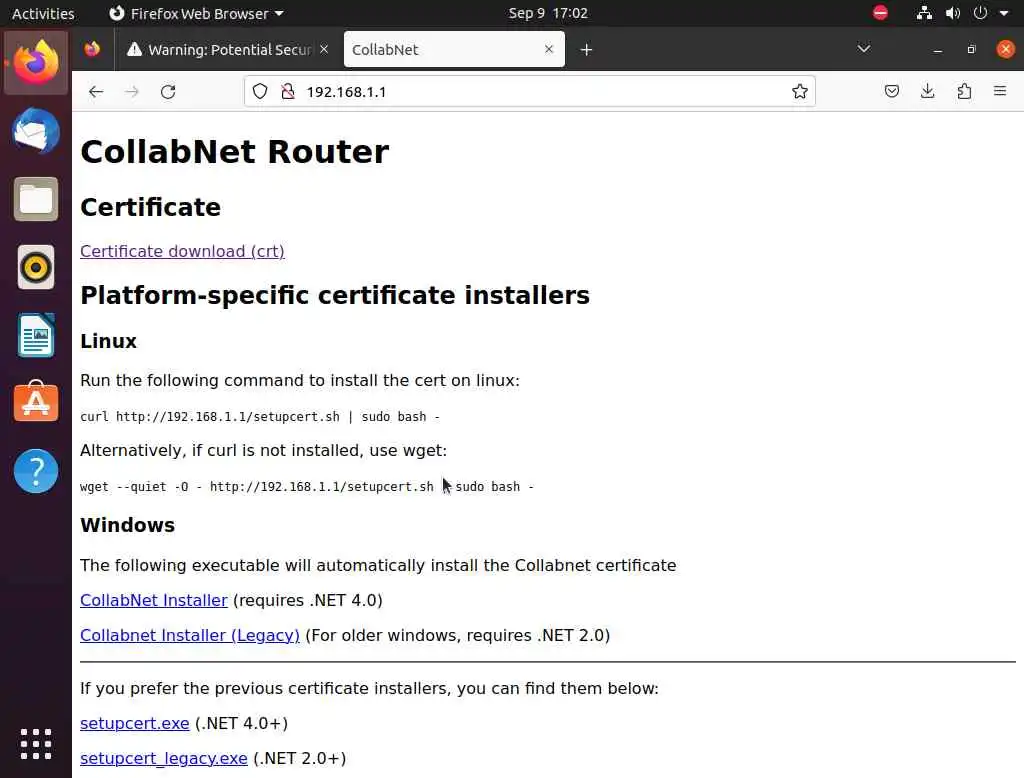Download the CollabNet Installer link
Viewport: 1024px width, 778px height.
pos(153,600)
